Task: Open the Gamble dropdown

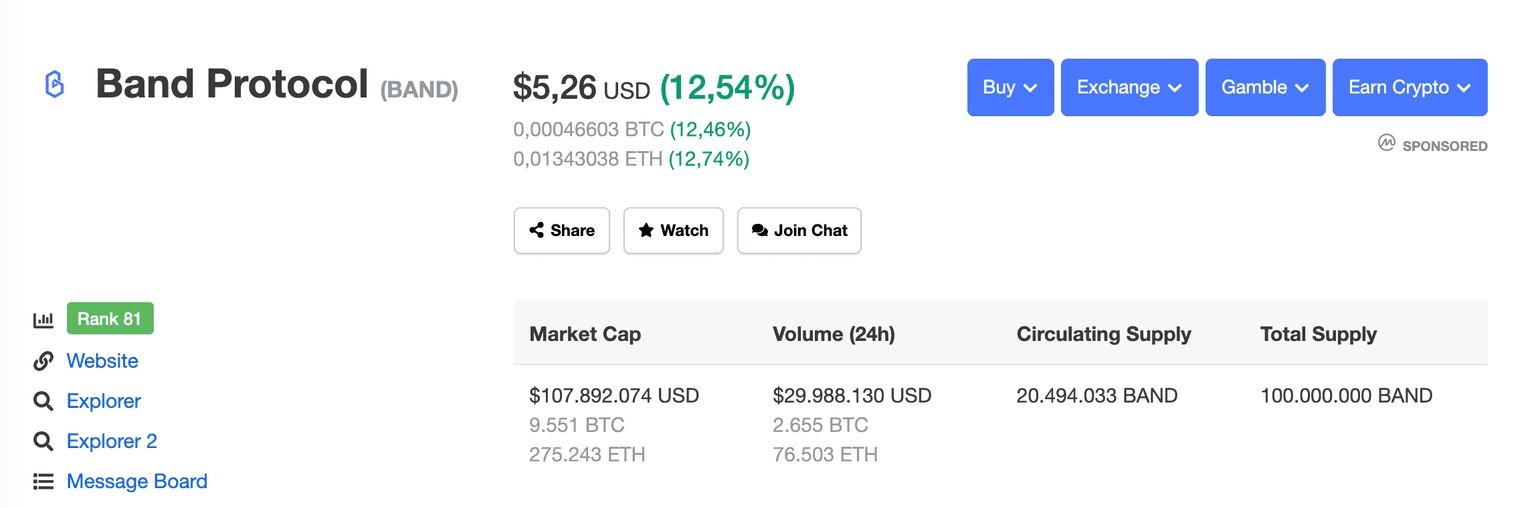Action: [x=1265, y=87]
